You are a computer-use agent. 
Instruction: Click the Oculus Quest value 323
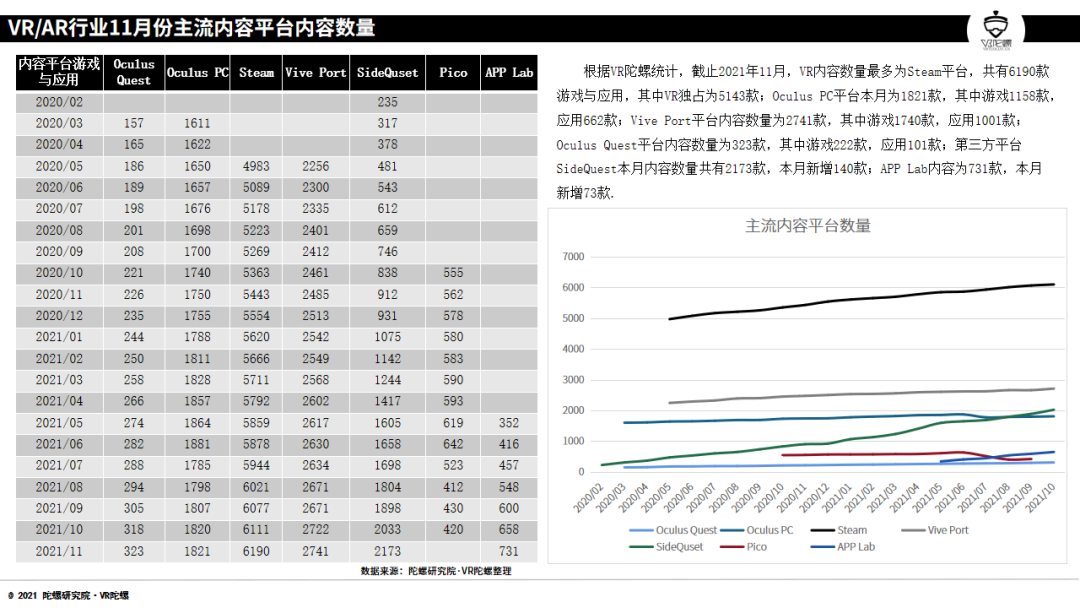(134, 551)
